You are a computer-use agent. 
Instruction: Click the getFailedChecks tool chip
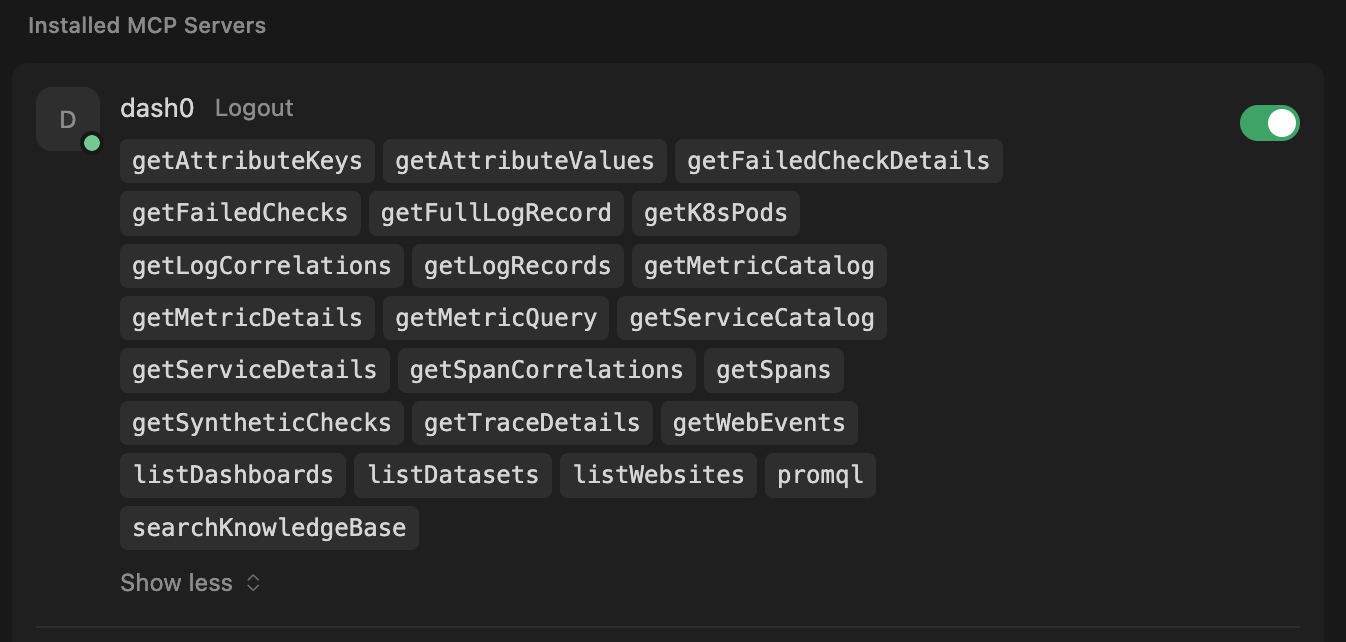240,213
